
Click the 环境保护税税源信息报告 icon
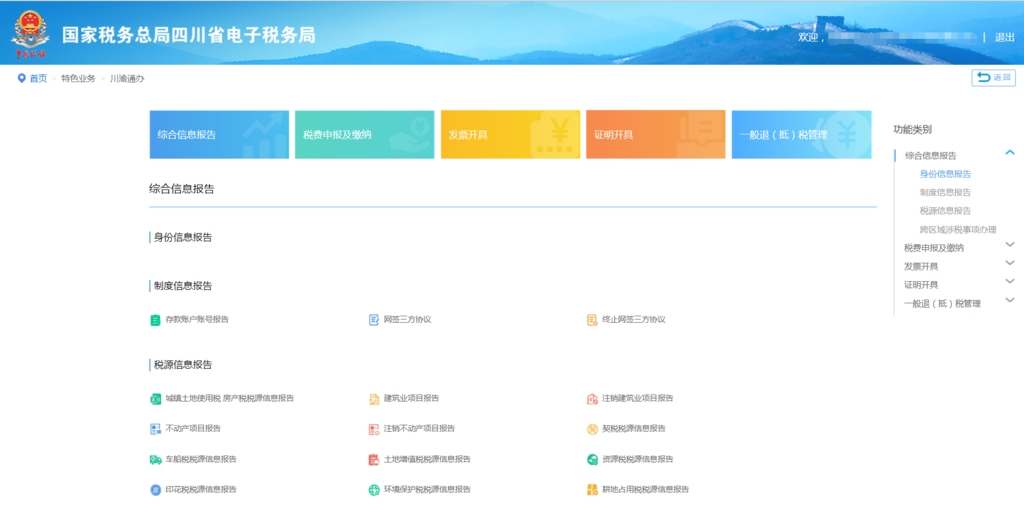[x=374, y=490]
